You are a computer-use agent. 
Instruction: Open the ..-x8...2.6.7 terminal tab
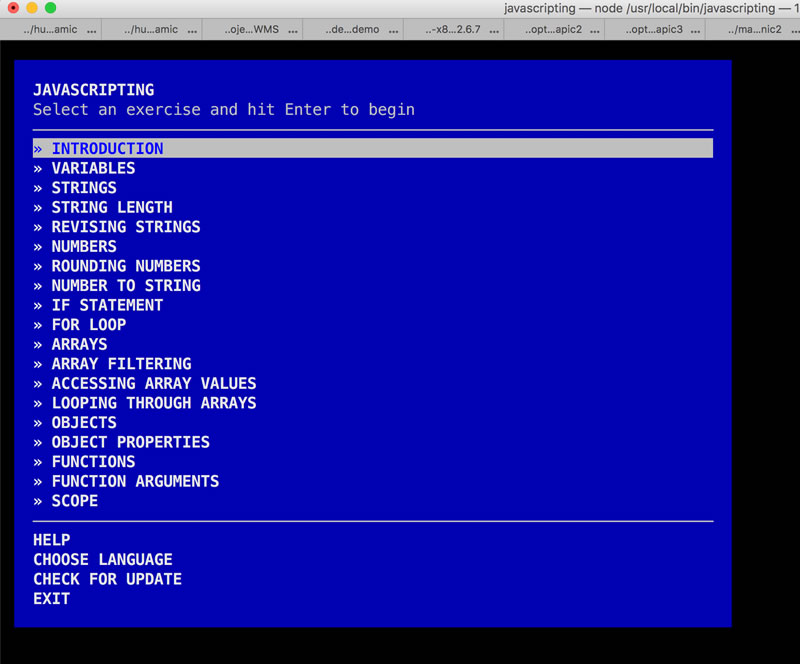click(453, 30)
